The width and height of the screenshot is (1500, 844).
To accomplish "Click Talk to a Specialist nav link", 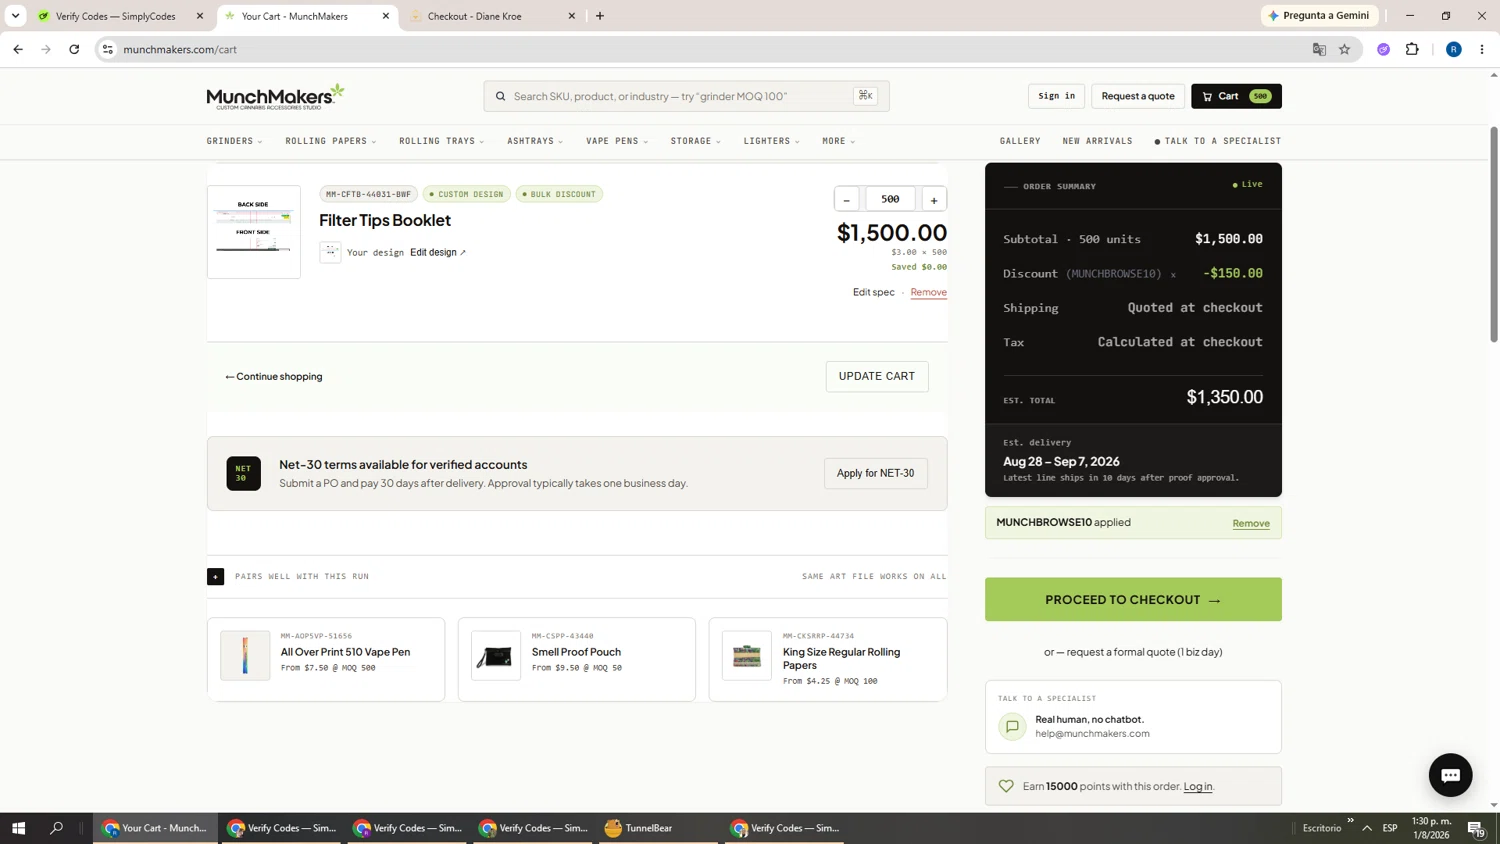I will 1218,141.
